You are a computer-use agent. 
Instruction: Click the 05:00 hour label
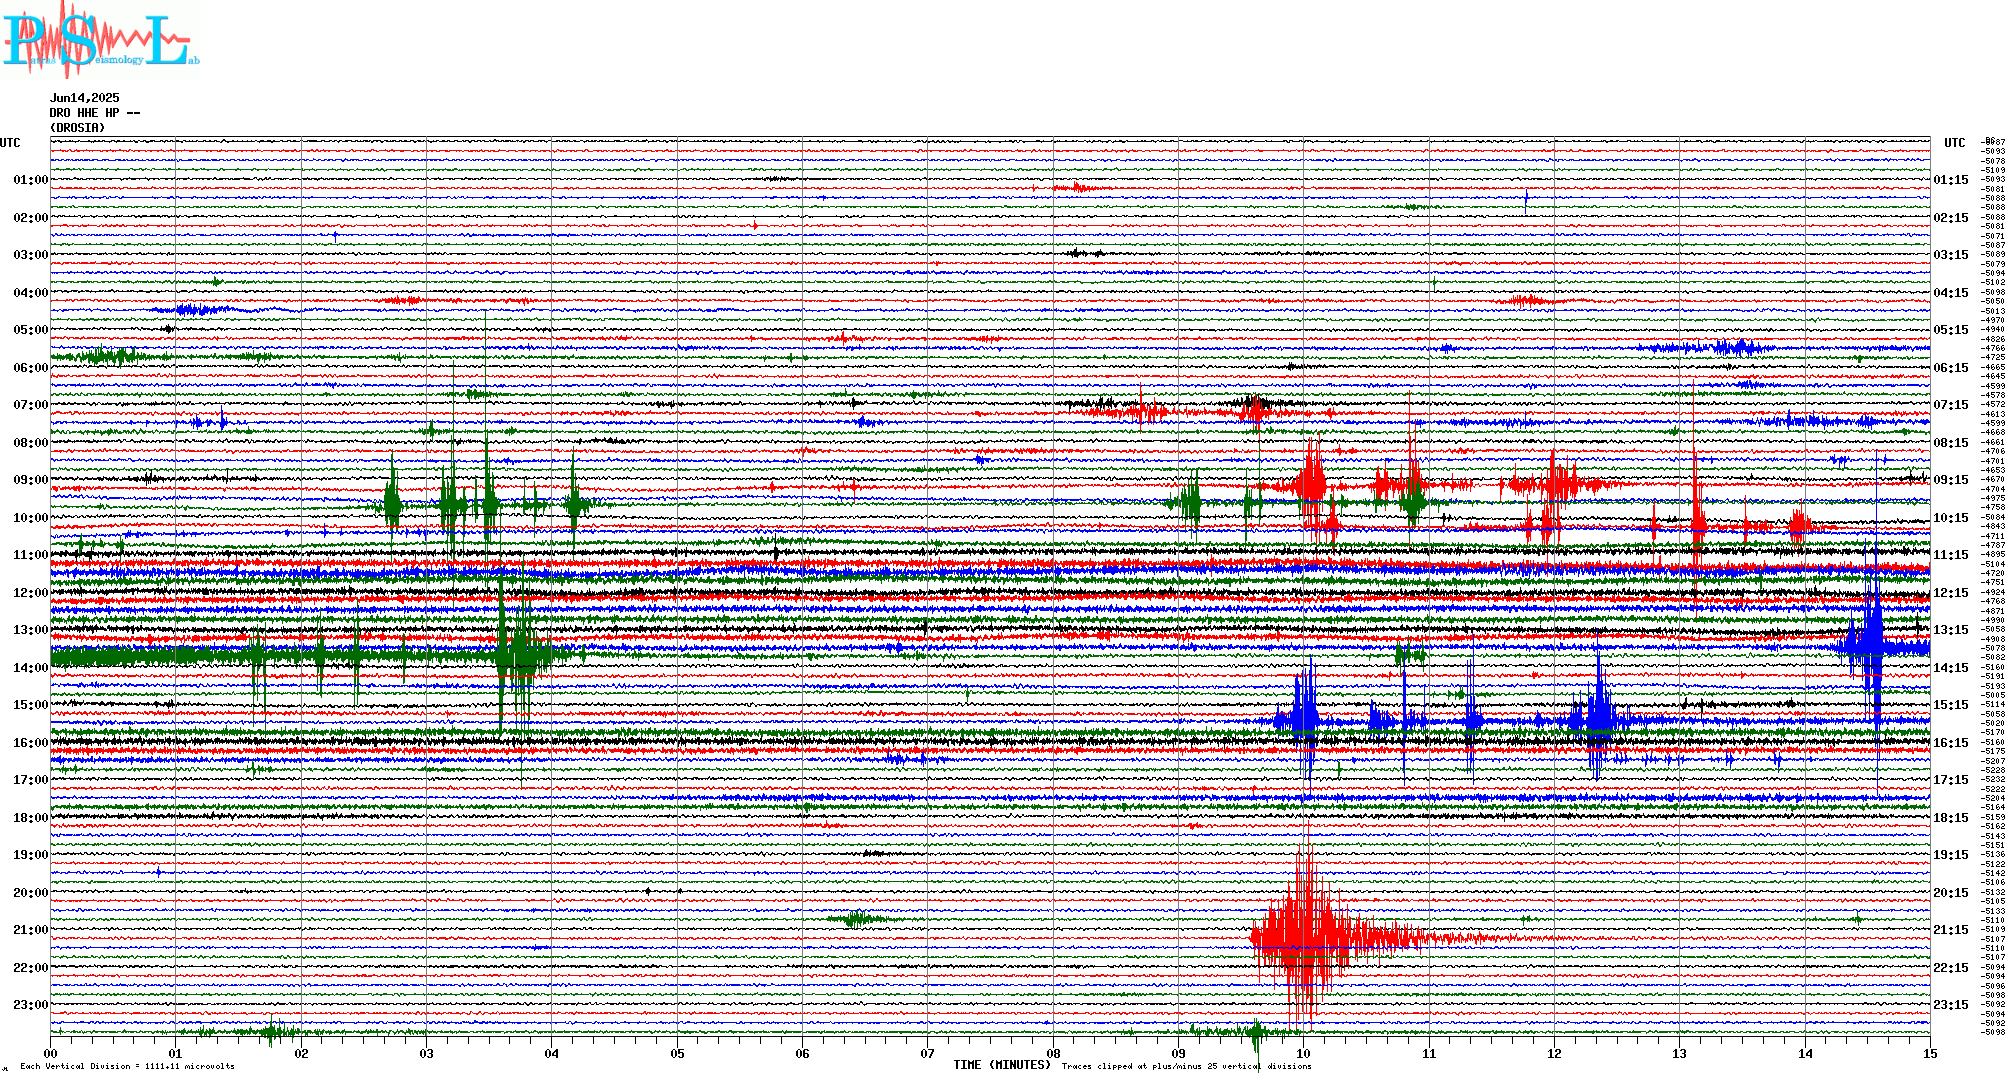[x=30, y=330]
